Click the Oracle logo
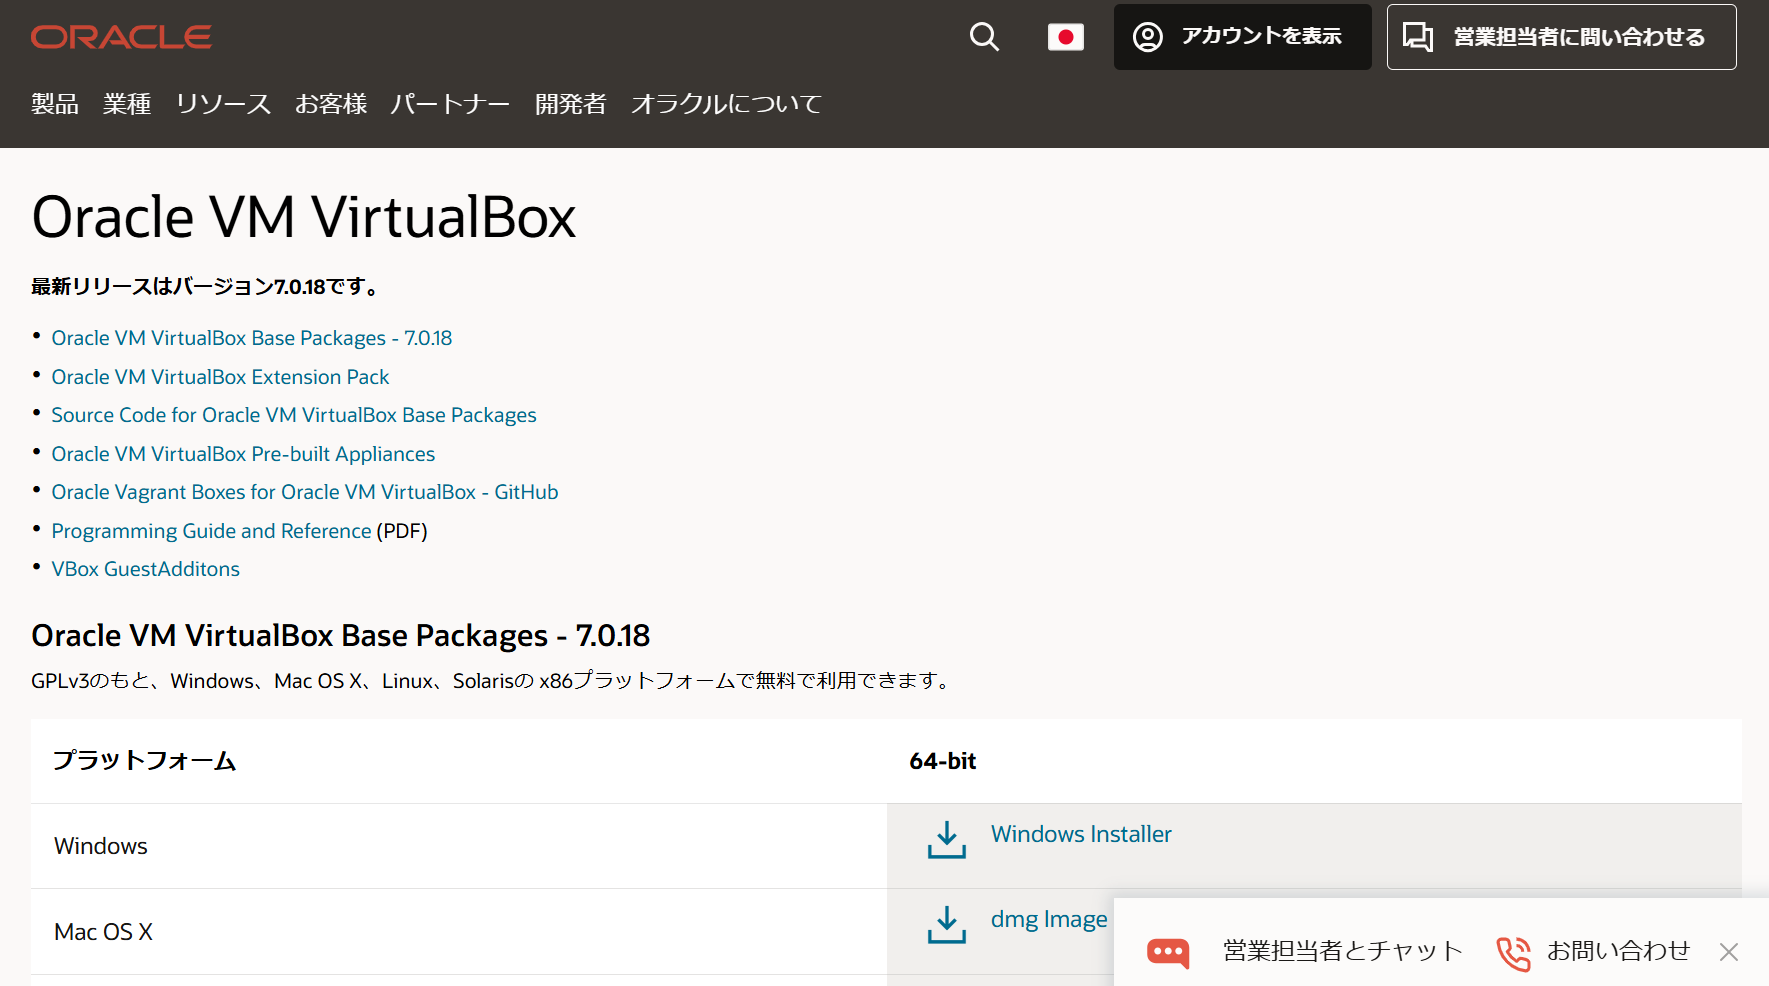1769x986 pixels. [x=120, y=36]
